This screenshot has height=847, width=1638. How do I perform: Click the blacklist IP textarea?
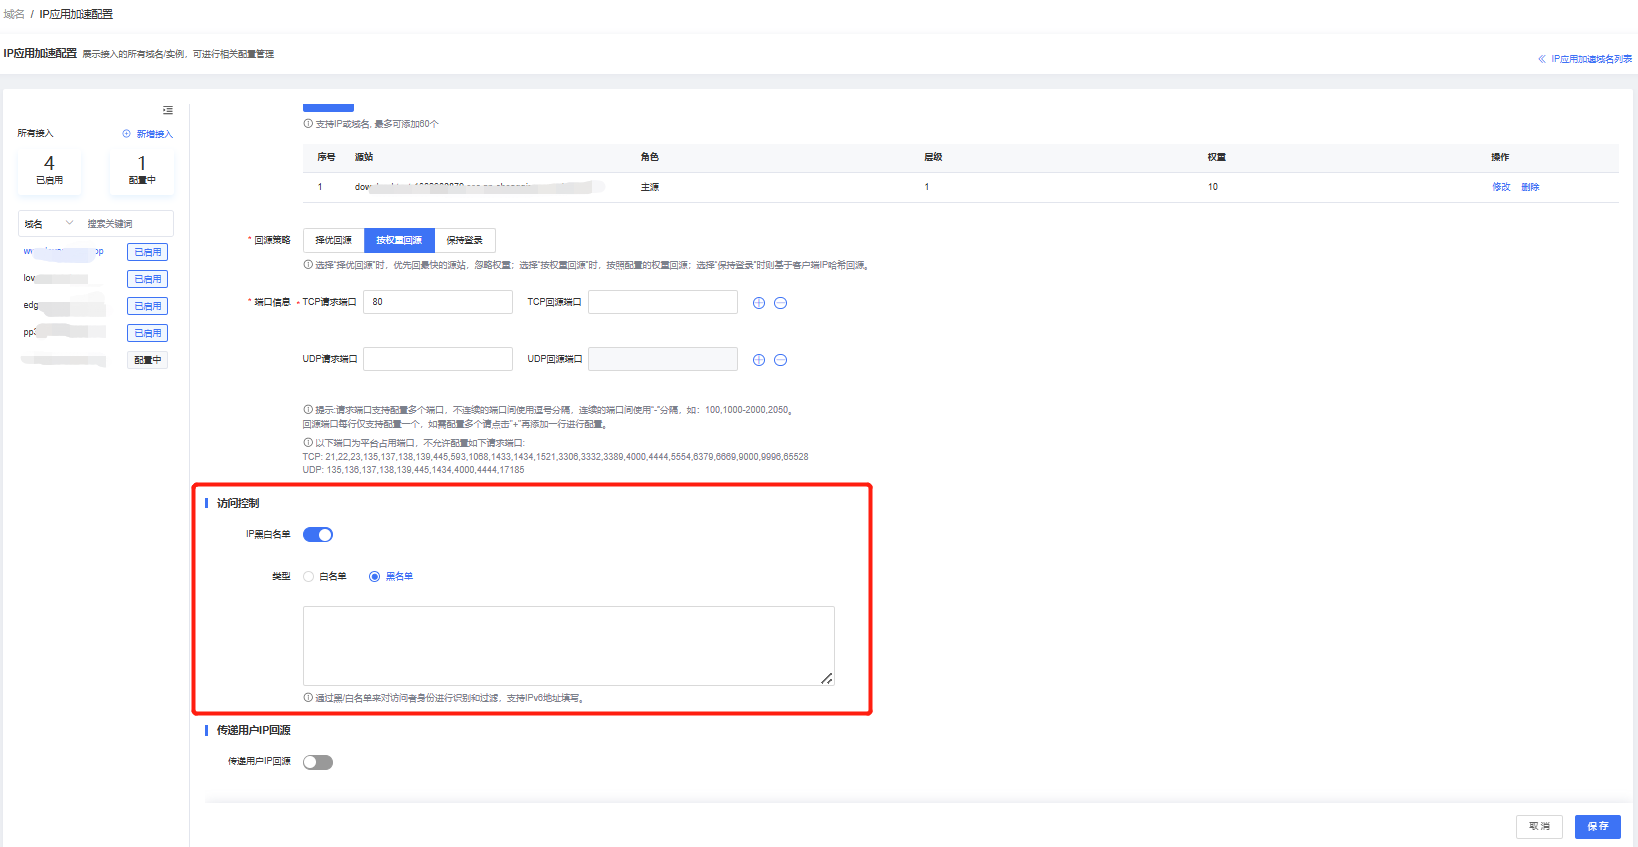pyautogui.click(x=569, y=646)
